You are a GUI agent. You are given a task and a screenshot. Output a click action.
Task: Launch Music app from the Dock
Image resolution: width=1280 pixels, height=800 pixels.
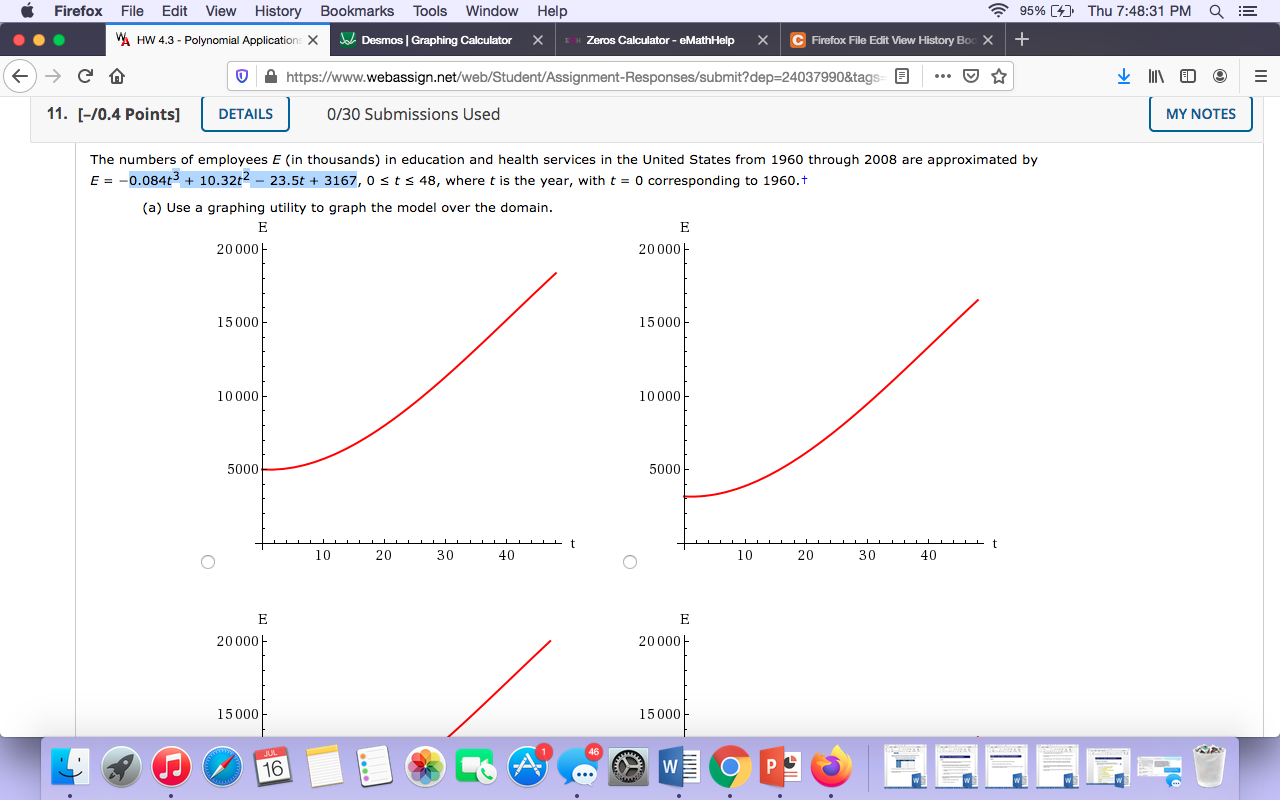(172, 767)
